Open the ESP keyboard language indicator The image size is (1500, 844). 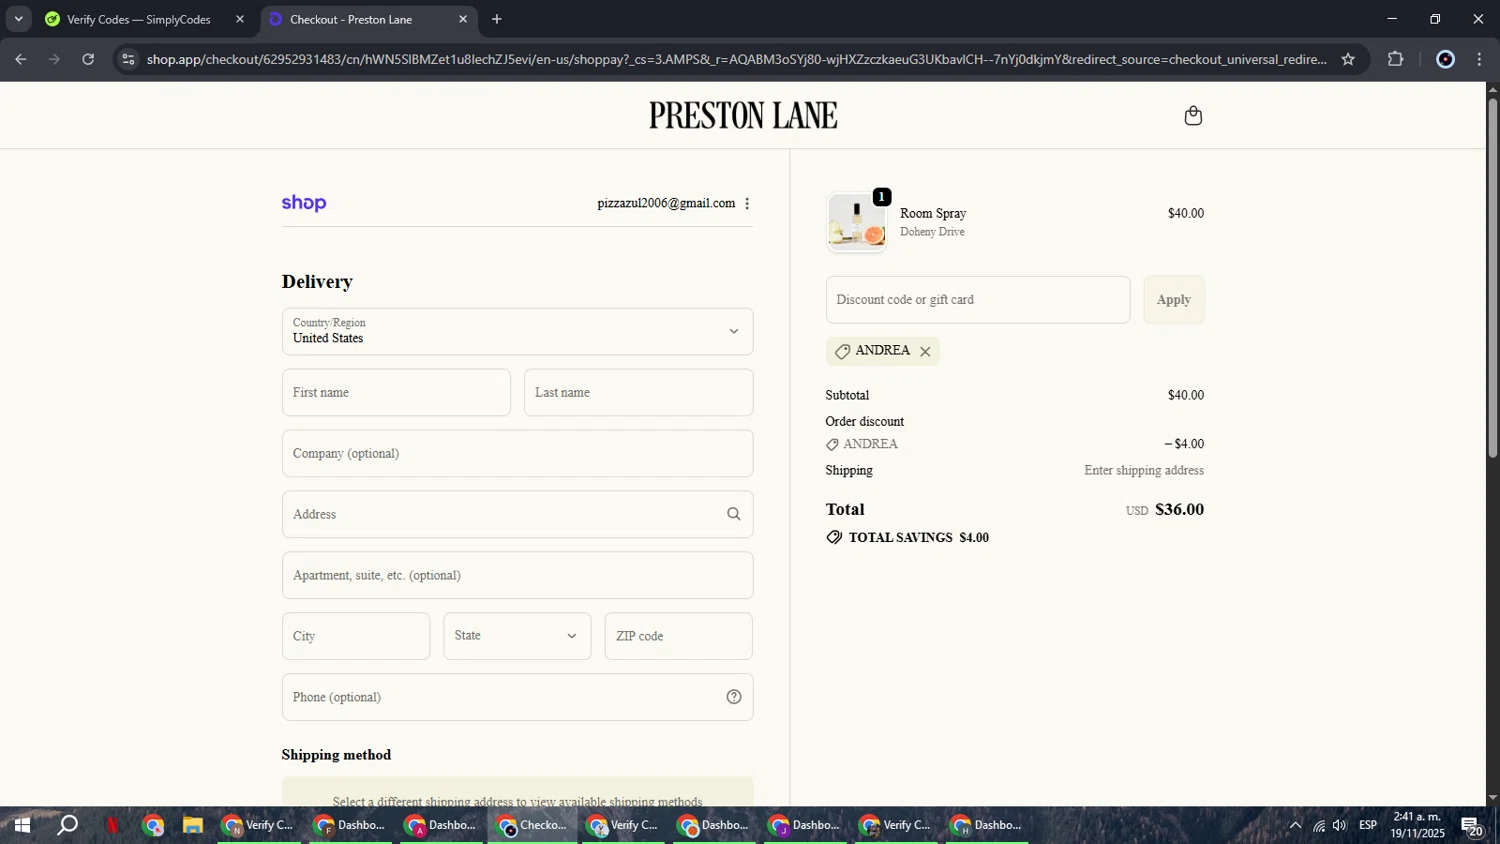[x=1368, y=826]
